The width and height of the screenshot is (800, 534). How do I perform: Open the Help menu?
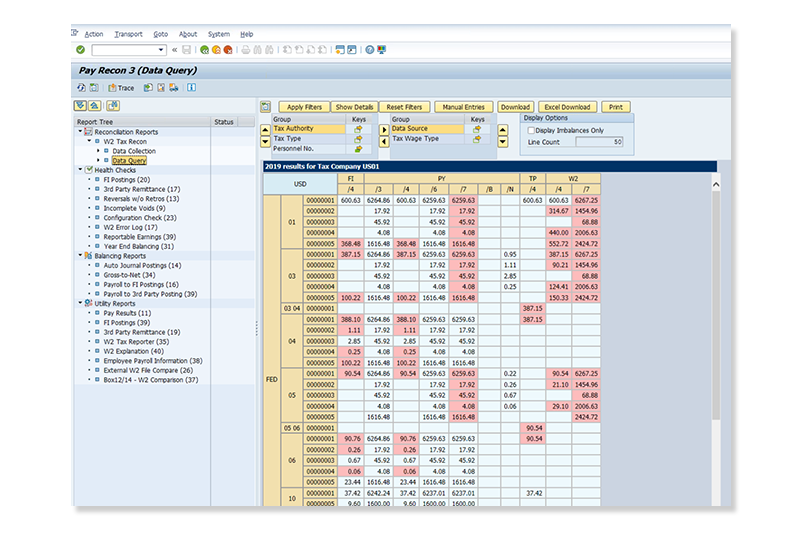246,34
